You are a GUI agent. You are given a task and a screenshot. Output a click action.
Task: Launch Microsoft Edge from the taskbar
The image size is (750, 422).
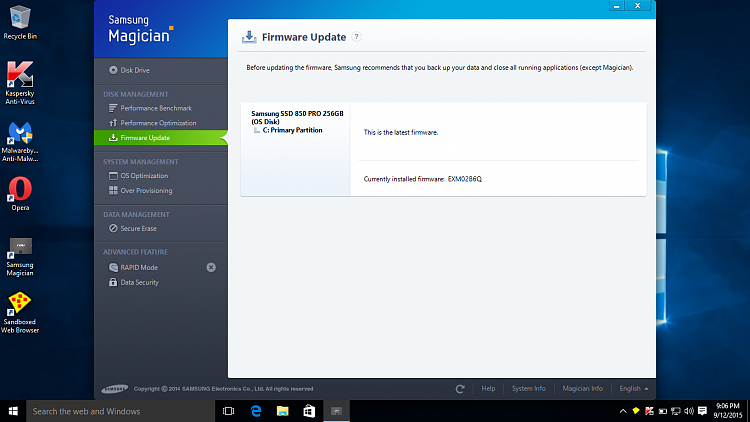pyautogui.click(x=256, y=411)
